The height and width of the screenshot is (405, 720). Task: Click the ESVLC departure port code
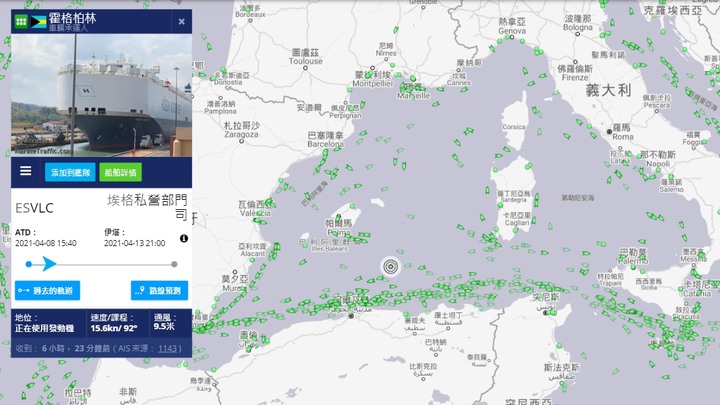34,208
